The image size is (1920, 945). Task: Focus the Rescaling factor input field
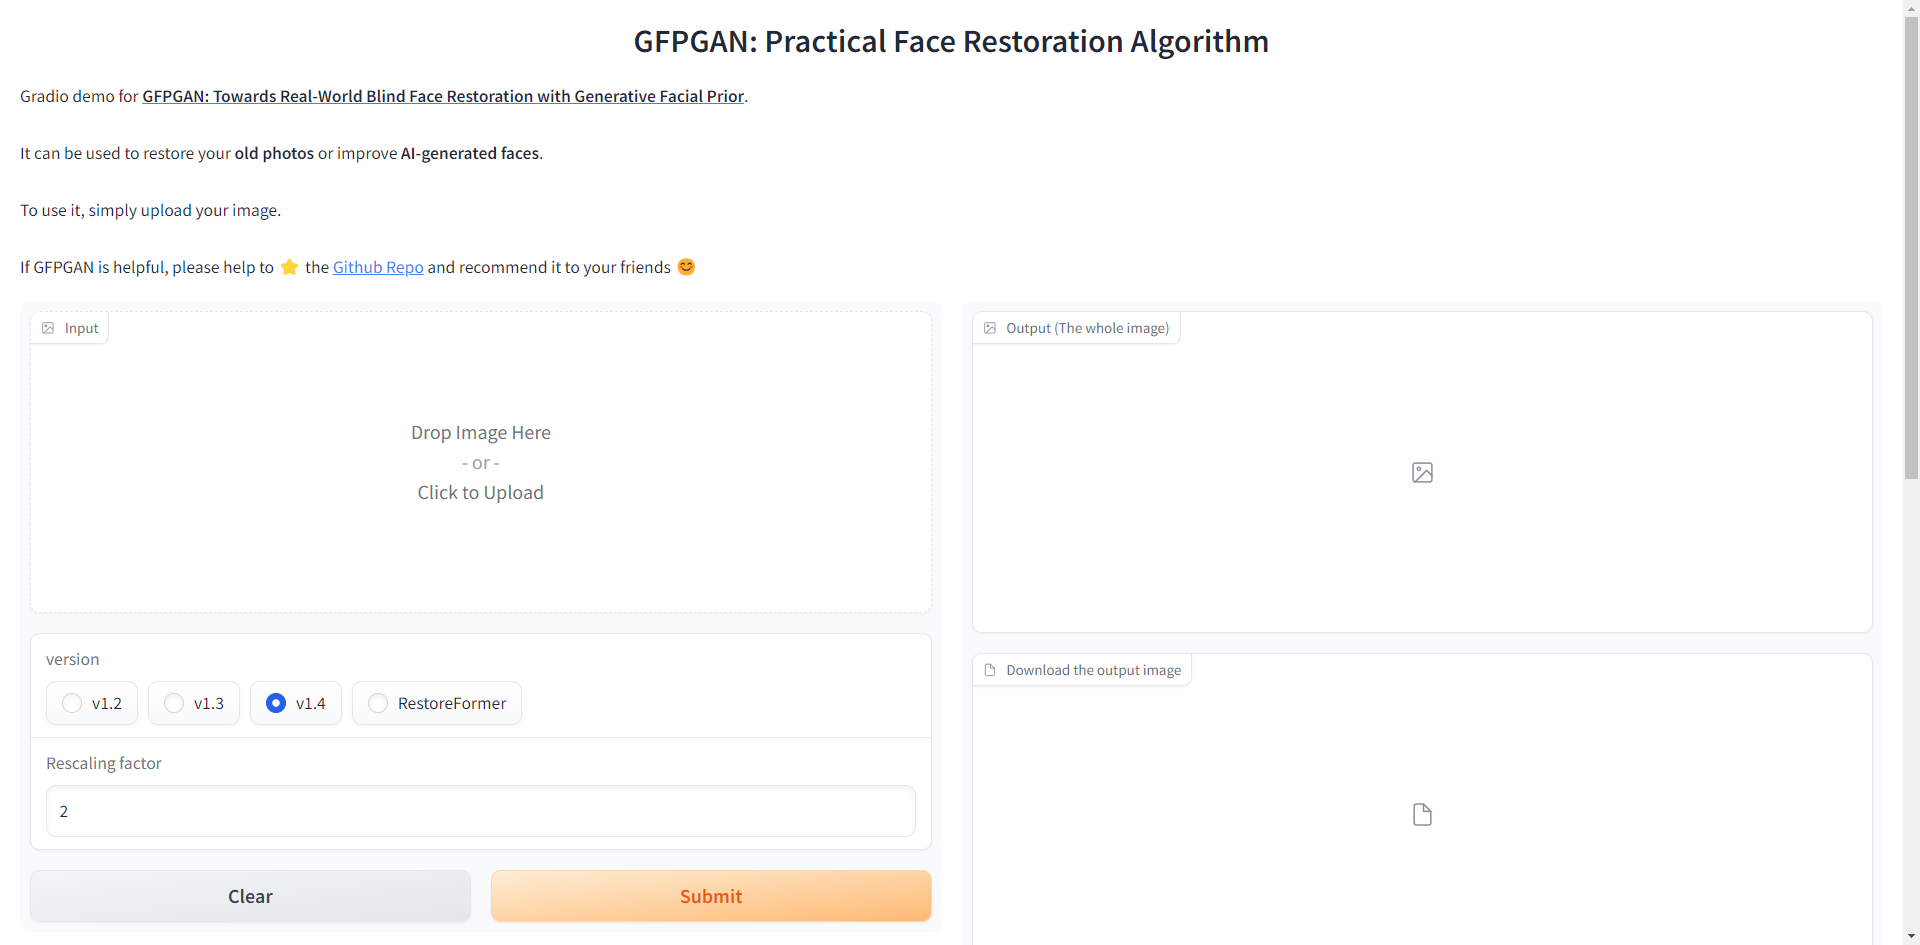(480, 811)
